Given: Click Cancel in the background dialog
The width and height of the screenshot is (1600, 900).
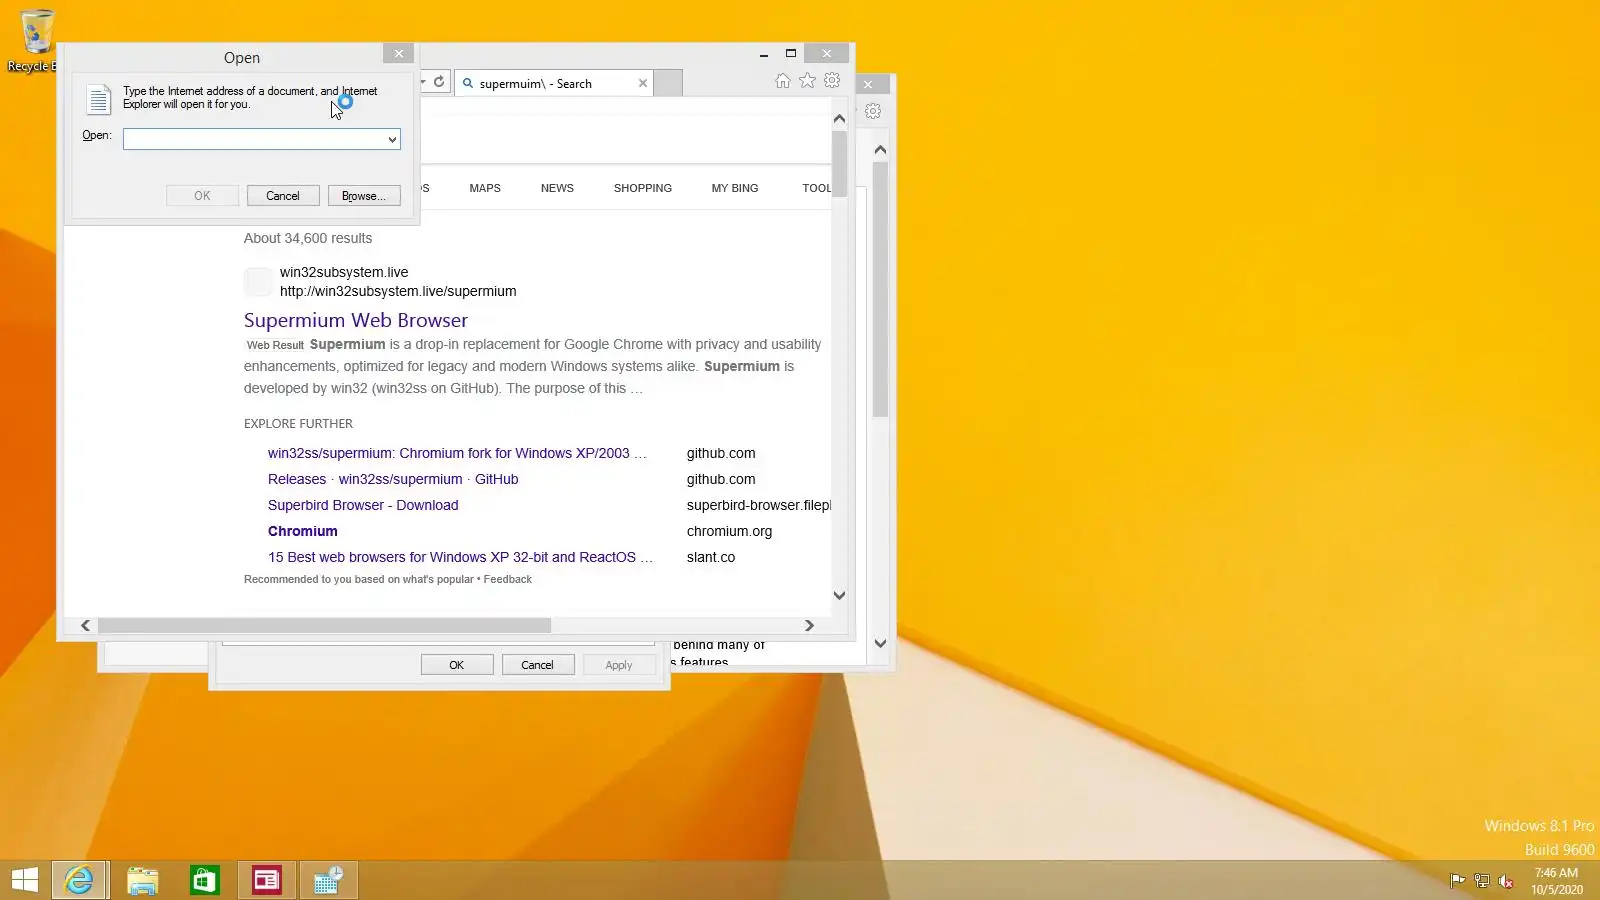Looking at the screenshot, I should click(x=537, y=665).
